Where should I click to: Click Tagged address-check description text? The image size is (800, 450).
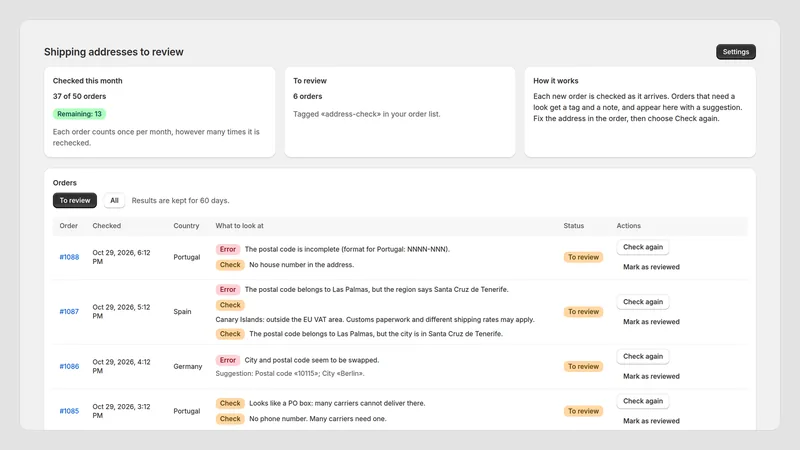click(x=366, y=114)
